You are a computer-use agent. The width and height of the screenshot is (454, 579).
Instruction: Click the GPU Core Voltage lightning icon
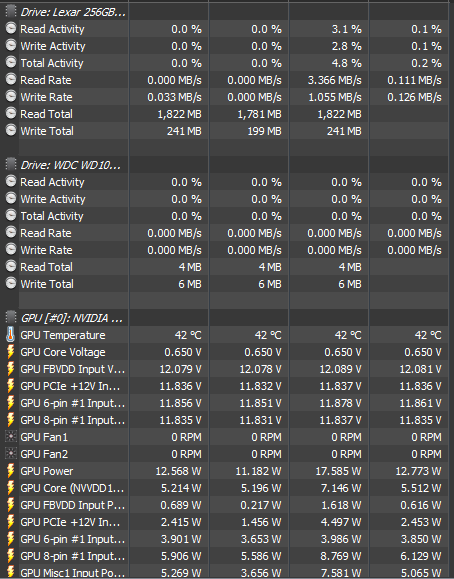click(x=11, y=352)
